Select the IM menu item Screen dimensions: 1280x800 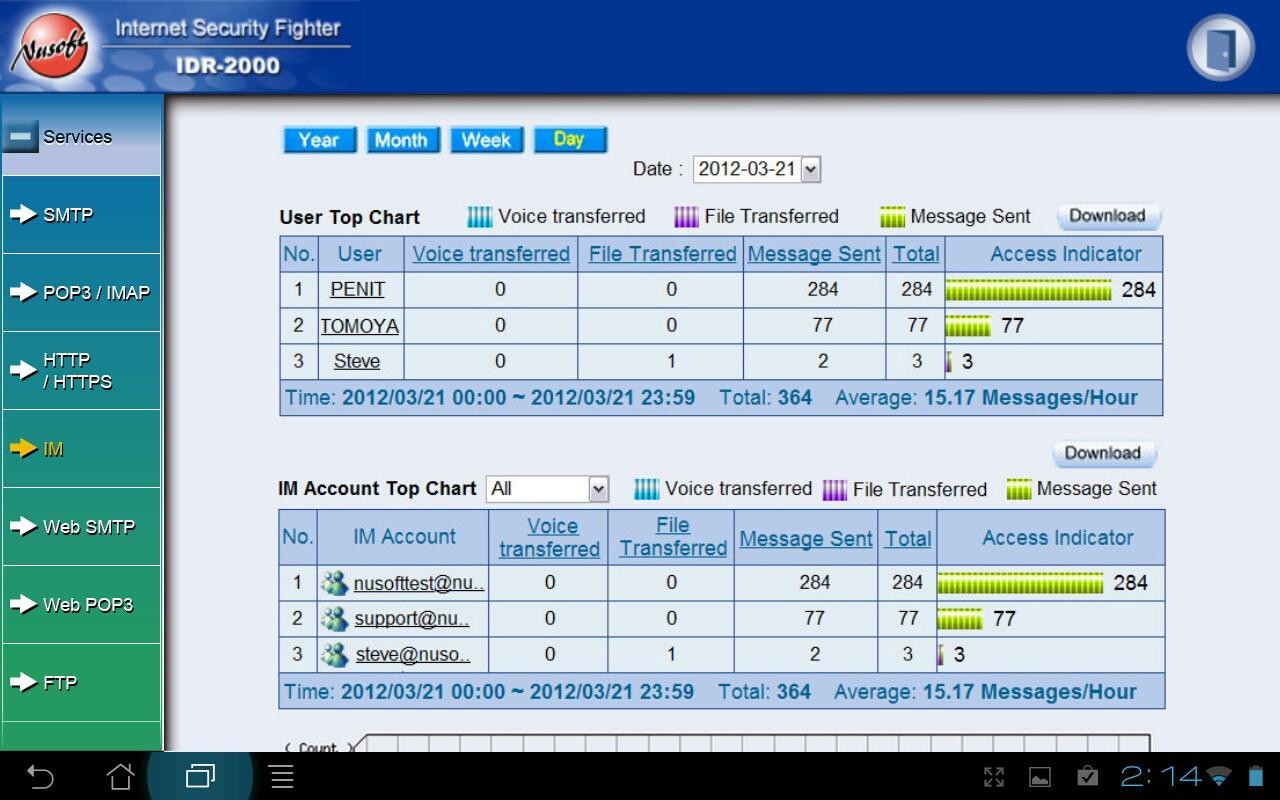point(82,449)
